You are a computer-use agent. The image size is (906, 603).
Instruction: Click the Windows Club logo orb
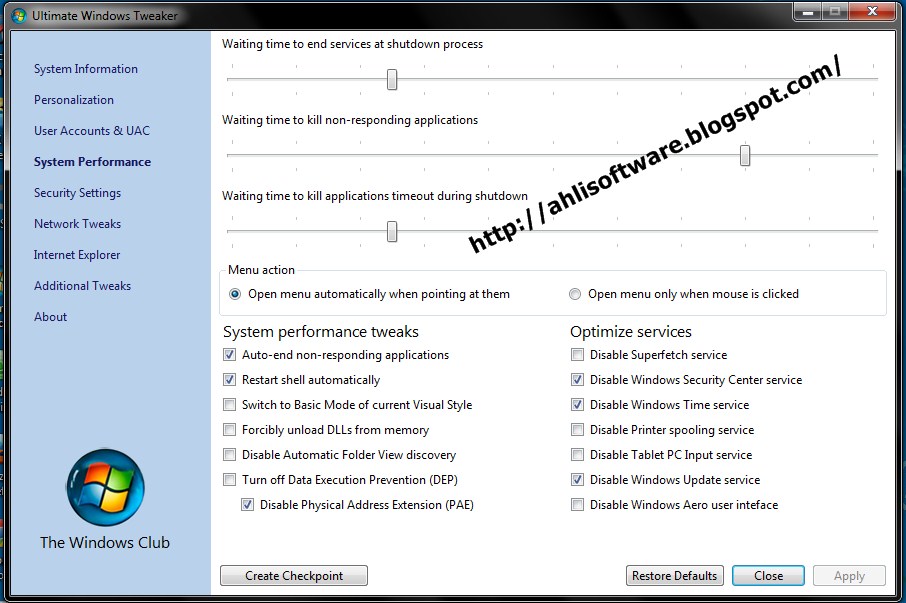pyautogui.click(x=105, y=487)
